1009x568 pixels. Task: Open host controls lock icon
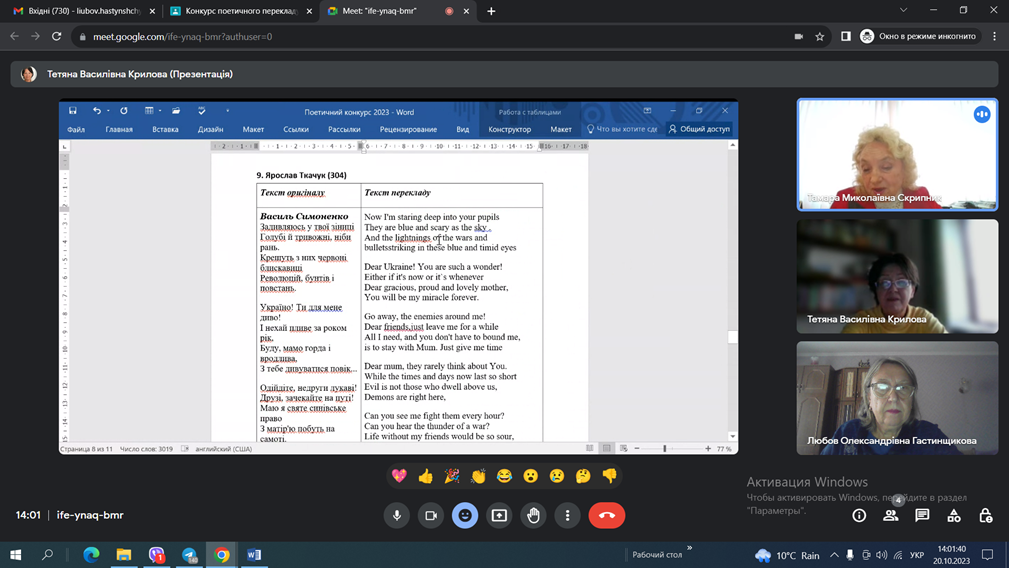coord(986,515)
